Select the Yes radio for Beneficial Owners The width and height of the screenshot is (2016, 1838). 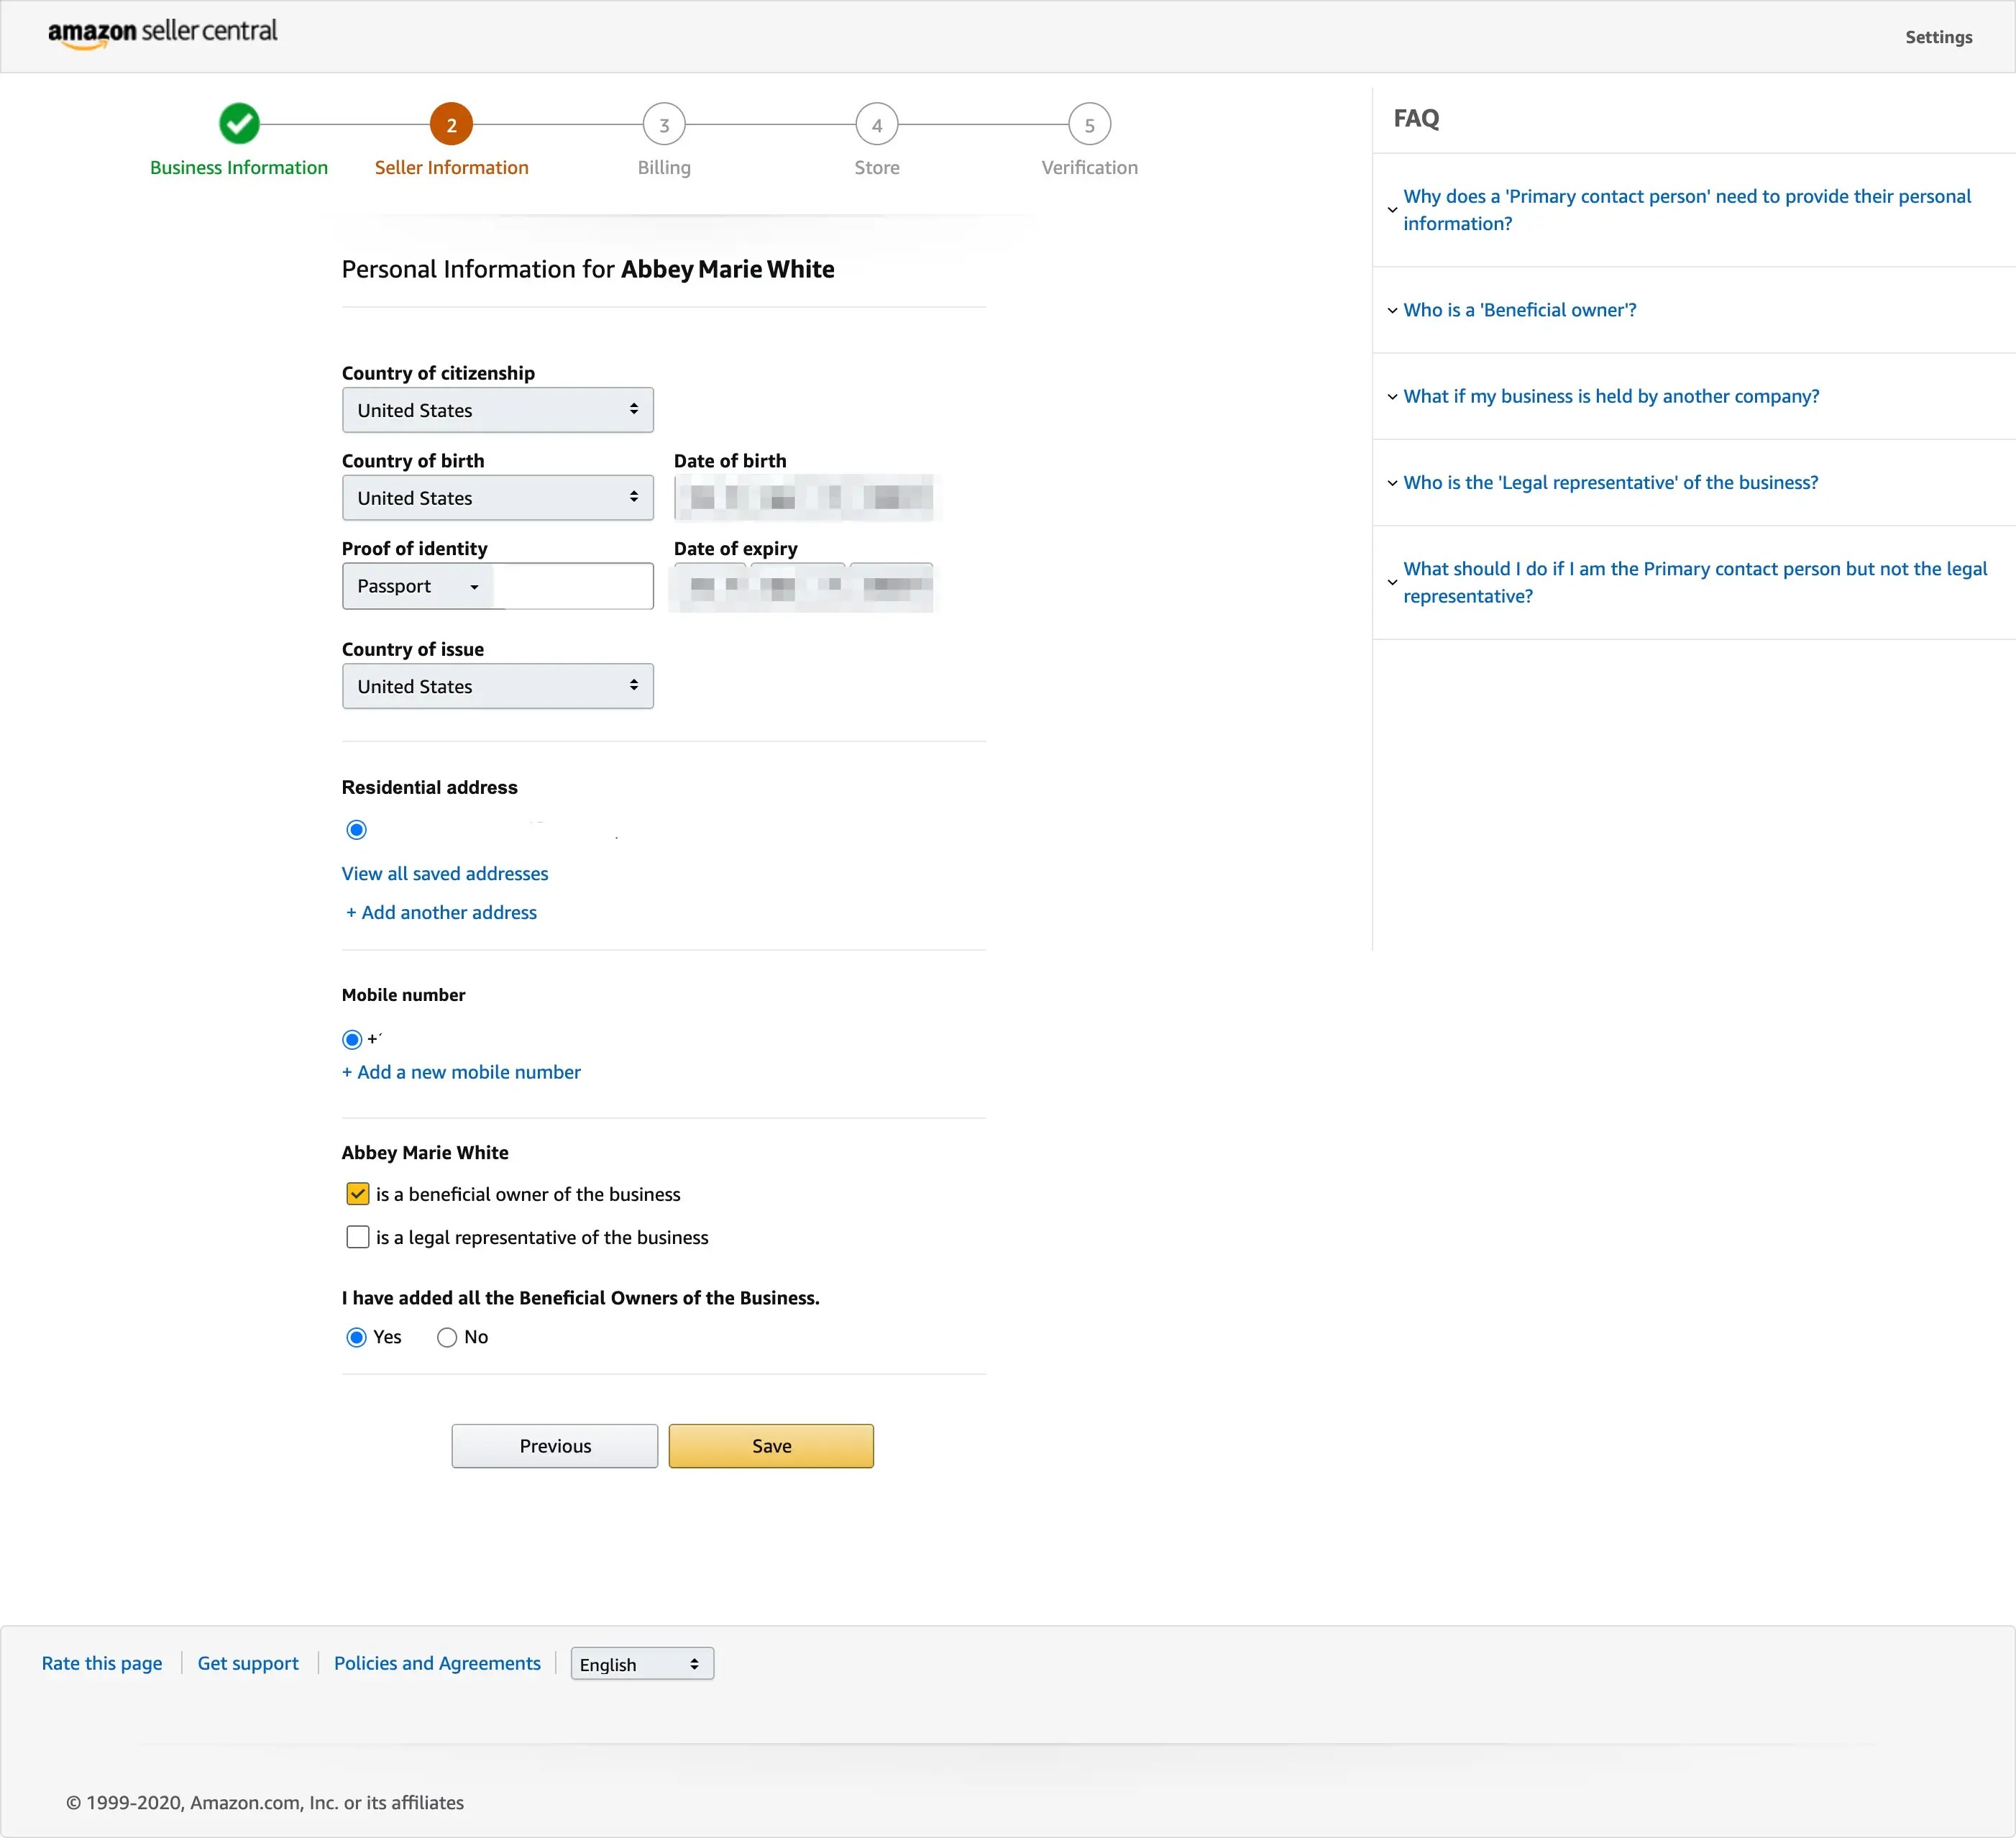[357, 1337]
